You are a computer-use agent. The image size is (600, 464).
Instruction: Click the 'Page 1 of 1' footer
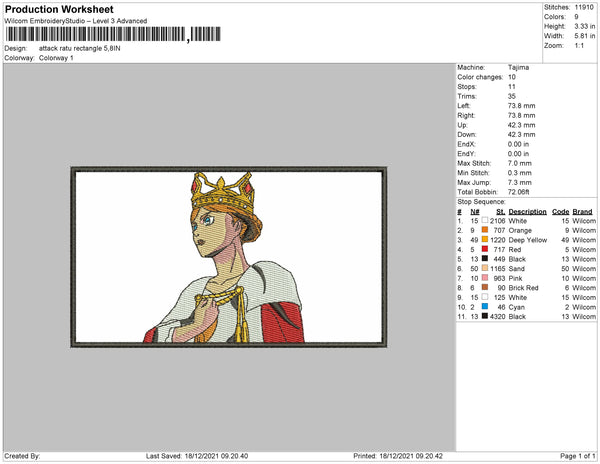pos(578,456)
